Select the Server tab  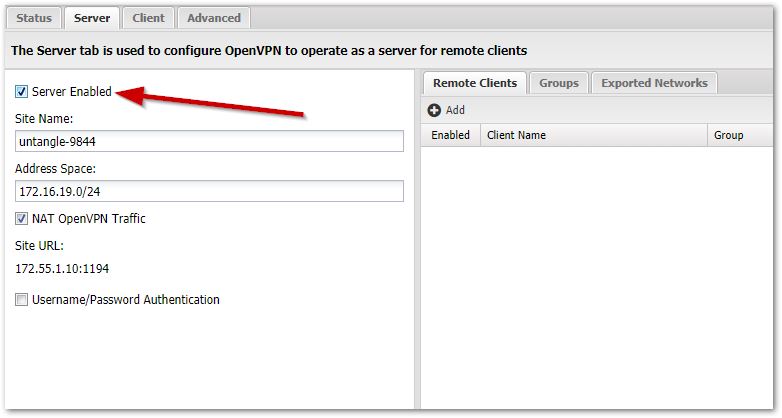(x=92, y=18)
